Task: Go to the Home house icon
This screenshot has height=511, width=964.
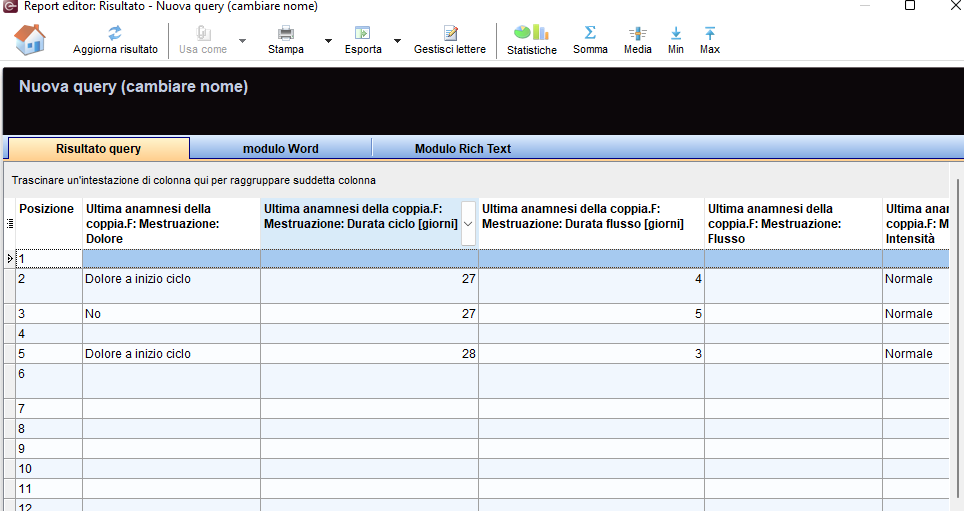Action: coord(30,39)
